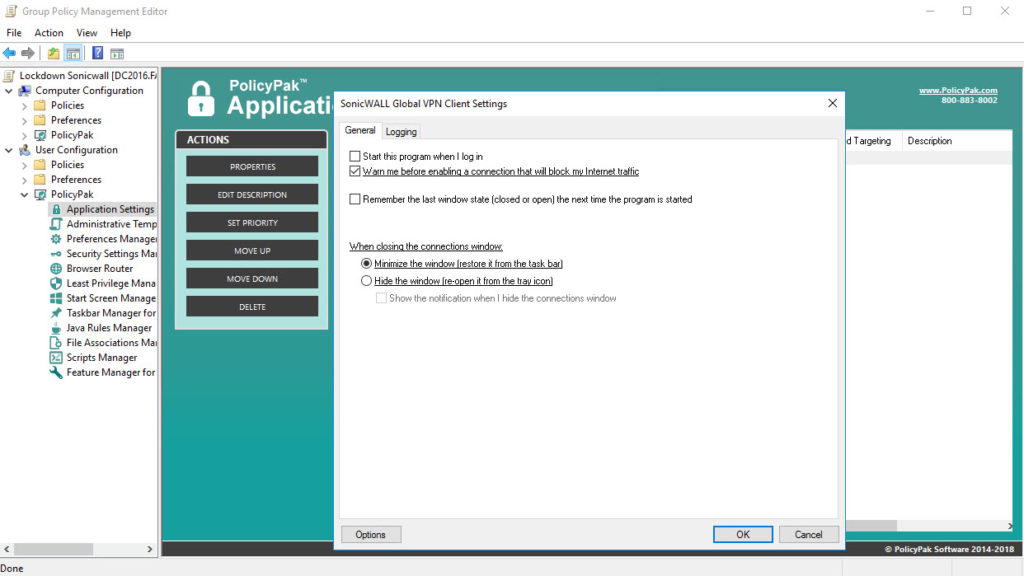
Task: Click the Application Settings lock icon
Action: coord(56,210)
